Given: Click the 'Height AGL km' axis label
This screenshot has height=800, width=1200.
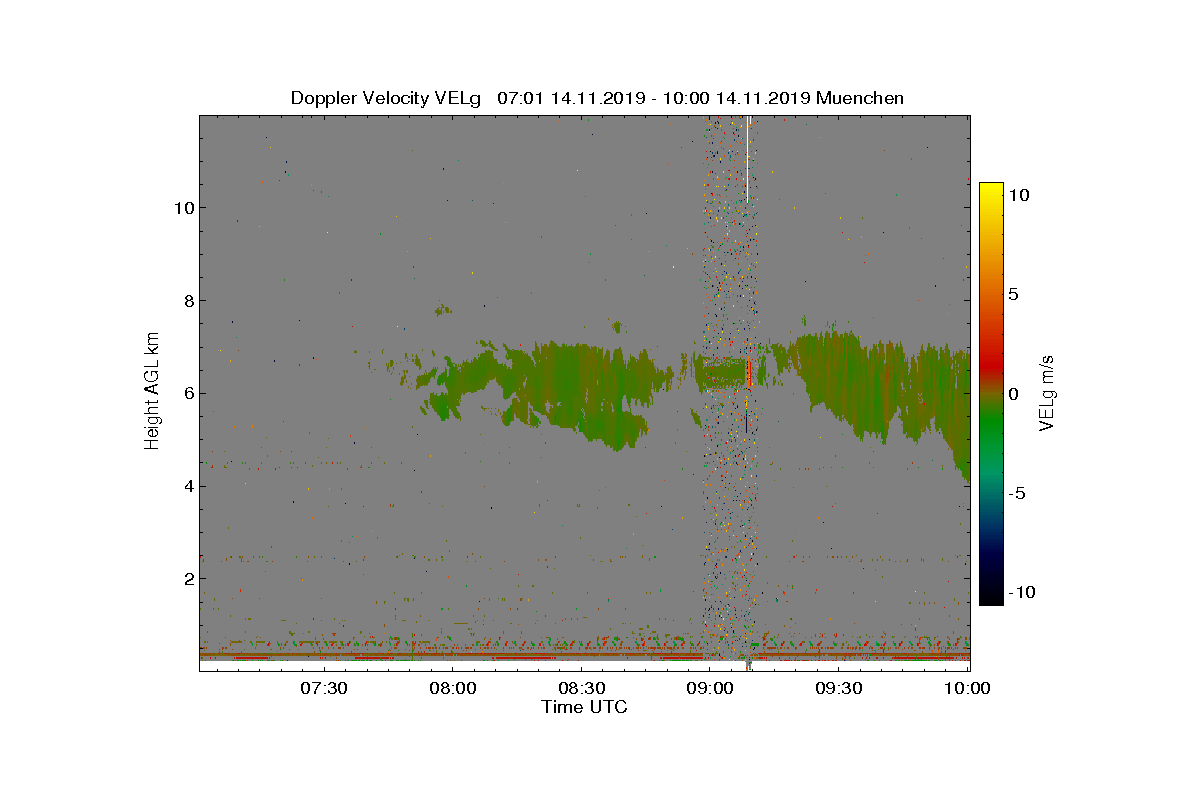Looking at the screenshot, I should click(x=152, y=393).
